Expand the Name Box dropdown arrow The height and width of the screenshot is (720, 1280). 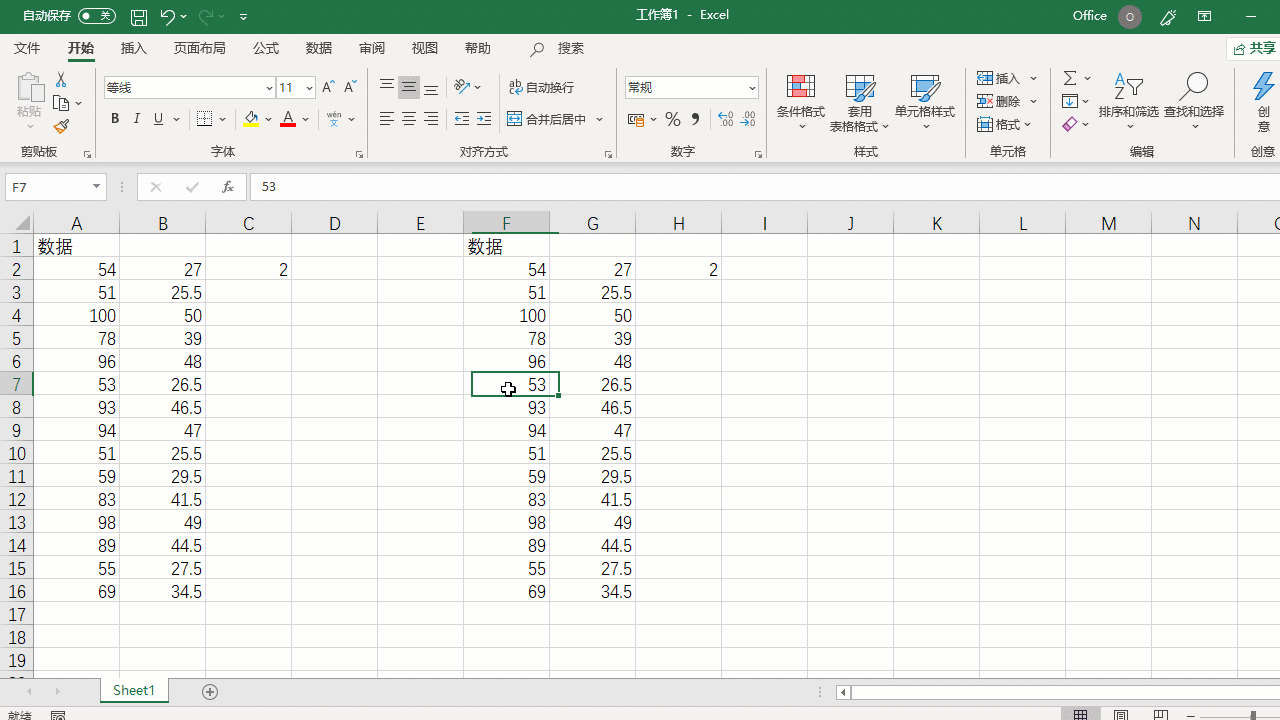[x=97, y=187]
